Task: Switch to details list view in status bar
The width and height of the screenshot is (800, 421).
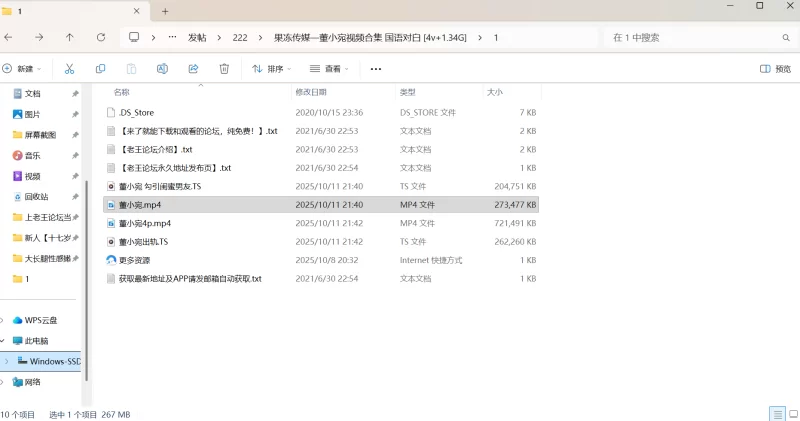Action: 776,414
